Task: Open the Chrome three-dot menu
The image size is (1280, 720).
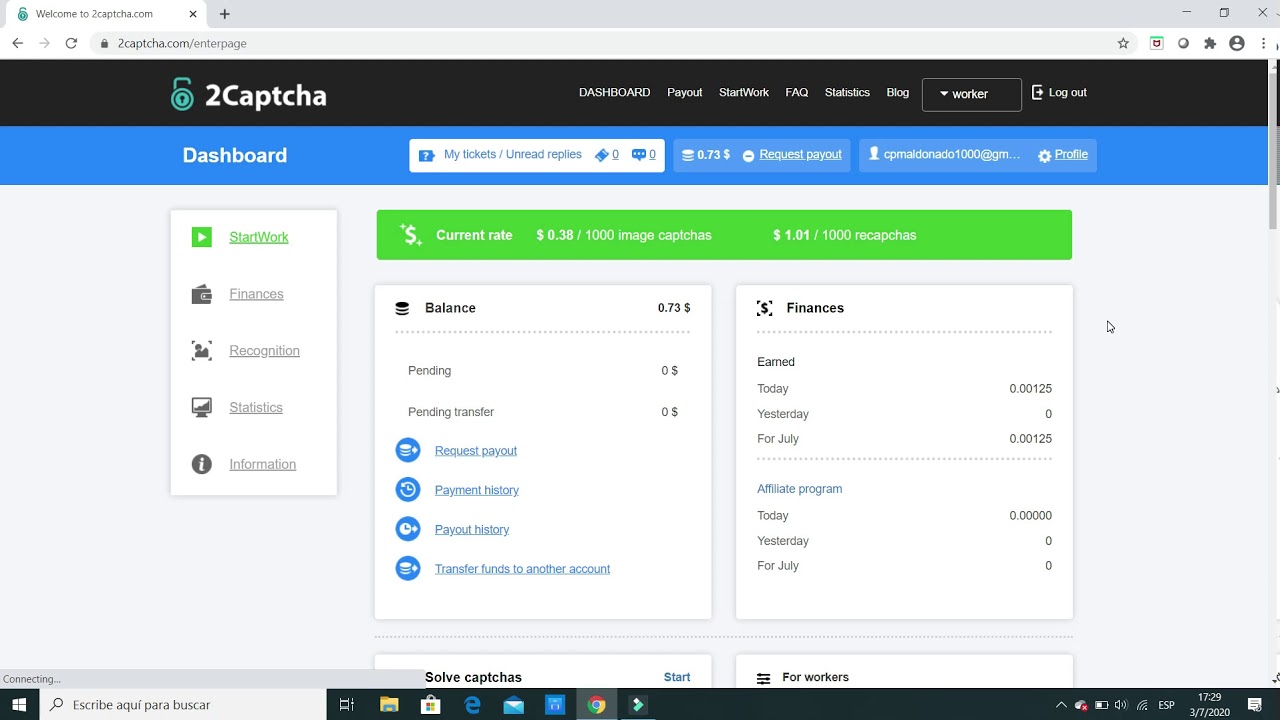Action: pyautogui.click(x=1264, y=43)
